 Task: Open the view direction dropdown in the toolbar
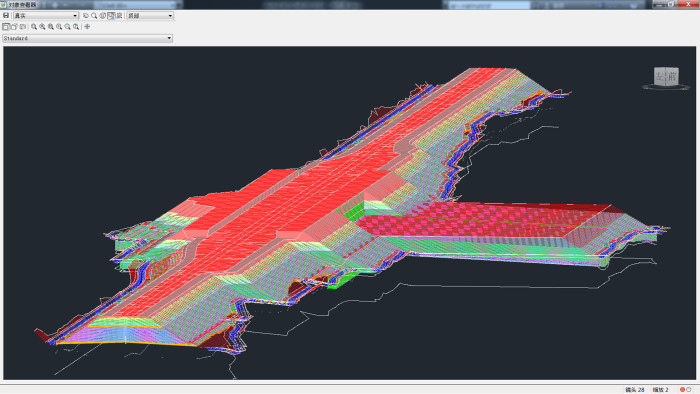tap(150, 16)
